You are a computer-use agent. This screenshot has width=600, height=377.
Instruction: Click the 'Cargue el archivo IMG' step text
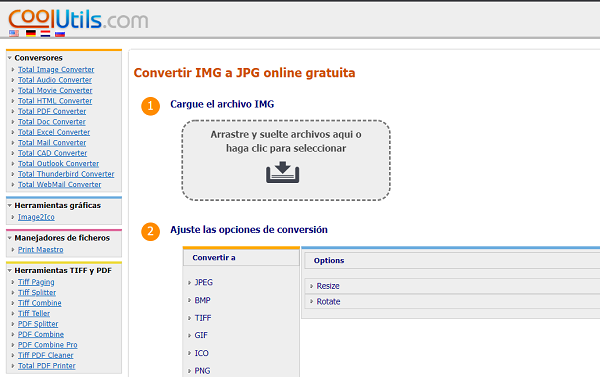pos(222,104)
